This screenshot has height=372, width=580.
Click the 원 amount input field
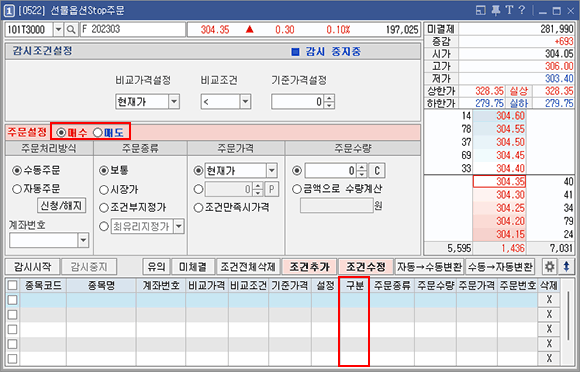(x=337, y=206)
